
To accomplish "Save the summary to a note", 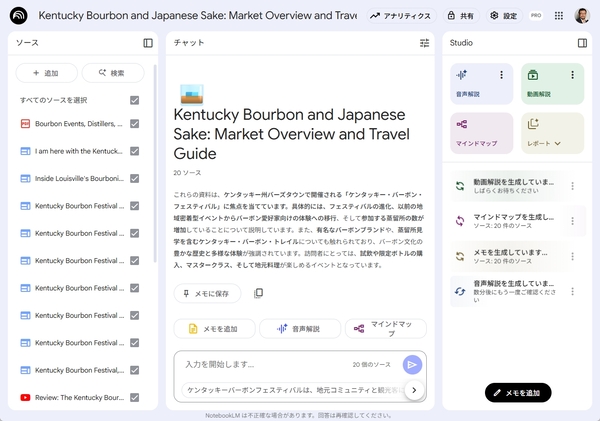I will pos(207,293).
